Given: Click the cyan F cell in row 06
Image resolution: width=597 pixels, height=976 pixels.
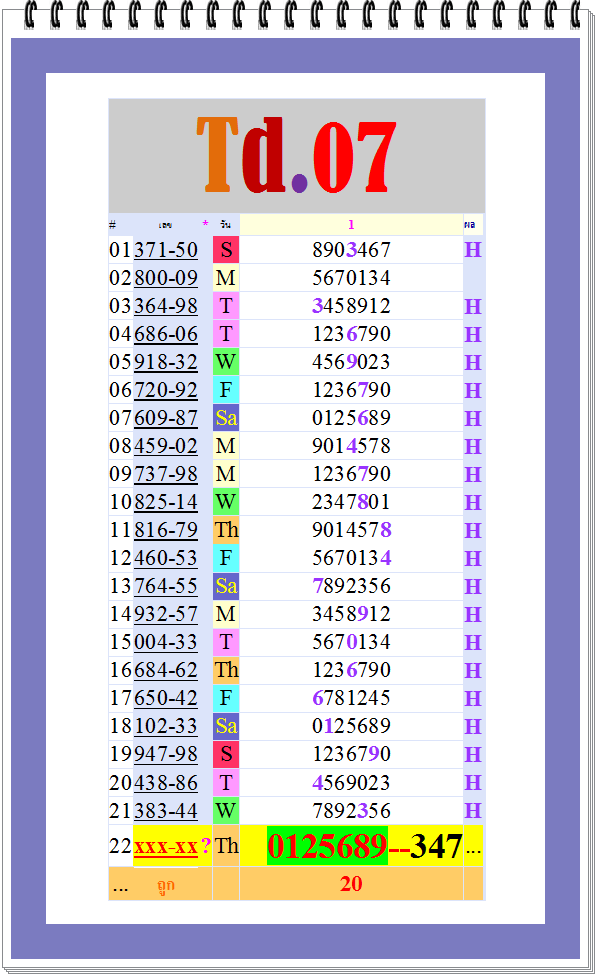Looking at the screenshot, I should tap(226, 390).
